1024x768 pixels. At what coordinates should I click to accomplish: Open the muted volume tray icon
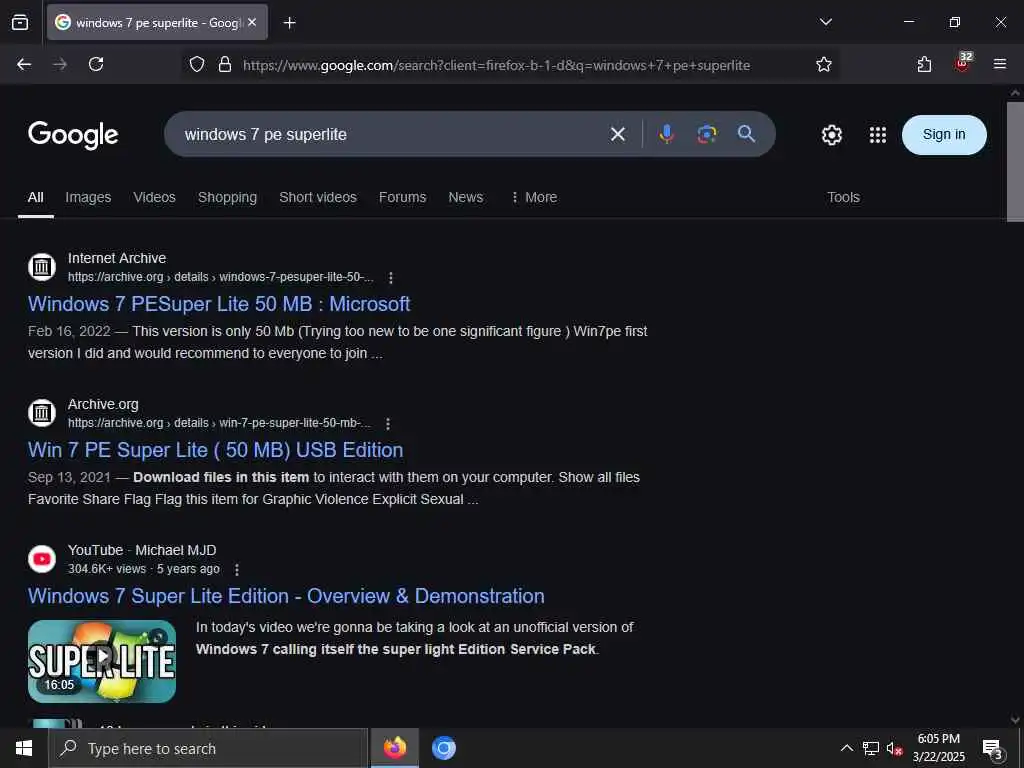(894, 748)
